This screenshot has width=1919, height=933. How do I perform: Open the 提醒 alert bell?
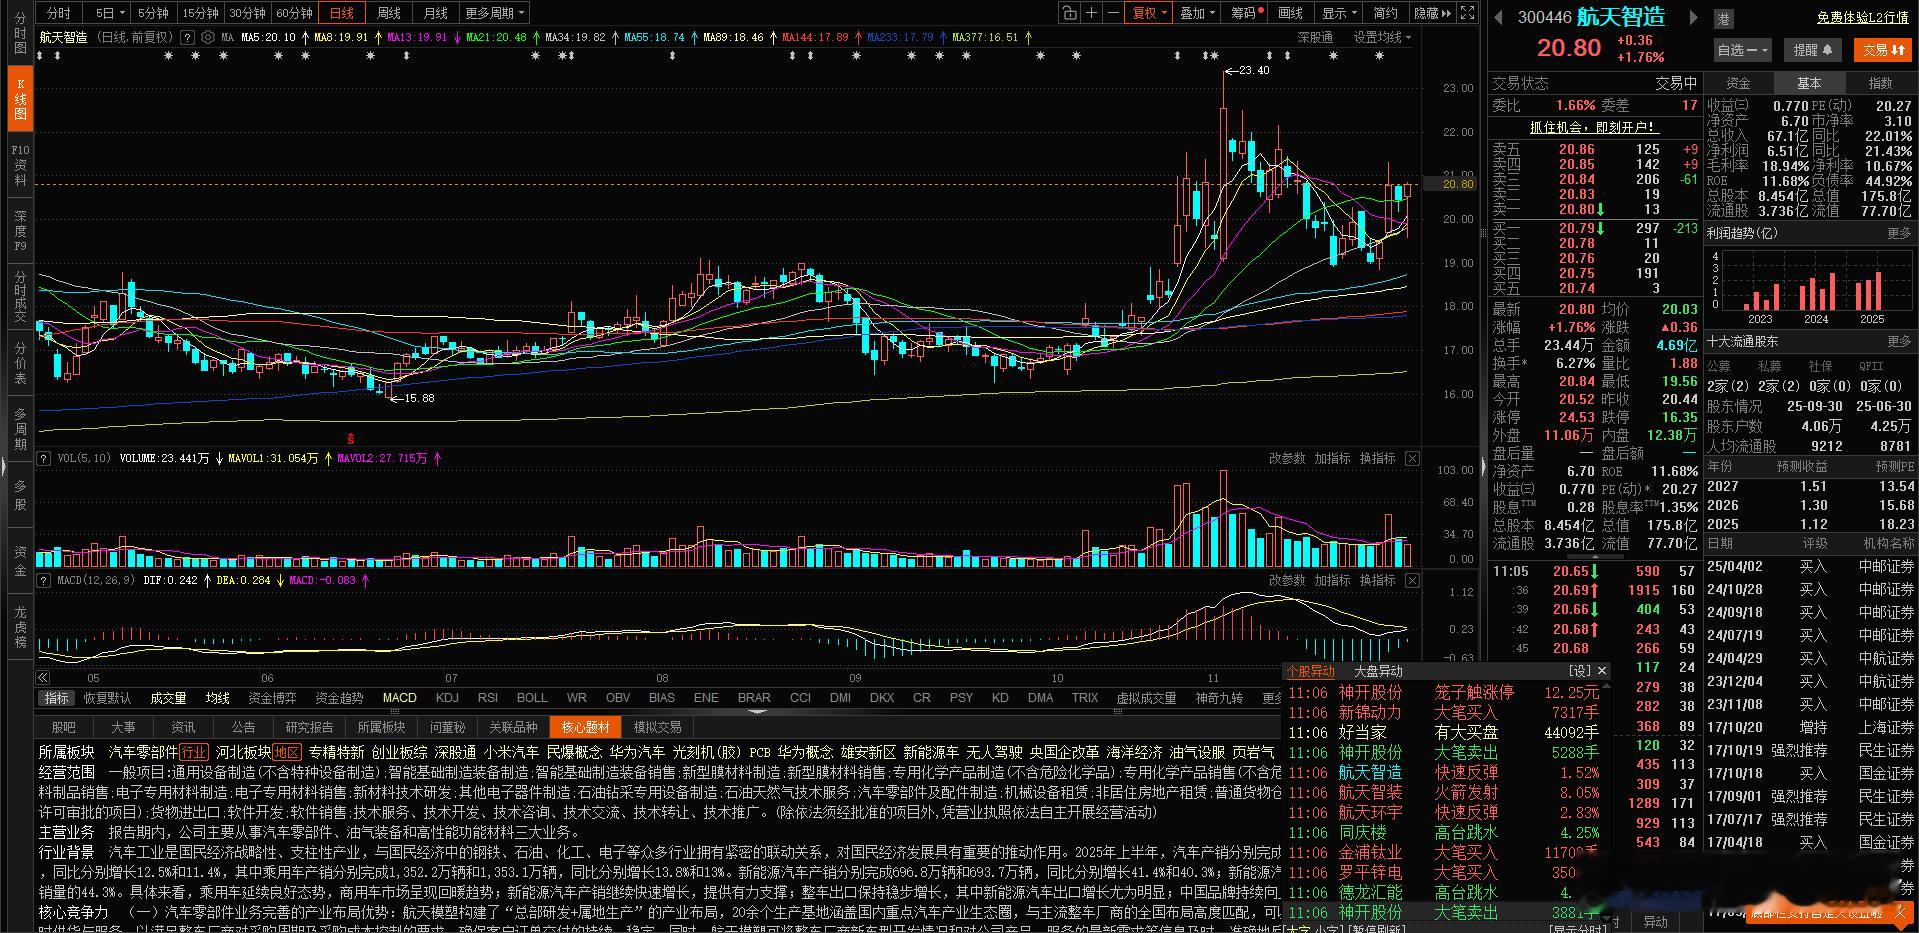[1812, 49]
